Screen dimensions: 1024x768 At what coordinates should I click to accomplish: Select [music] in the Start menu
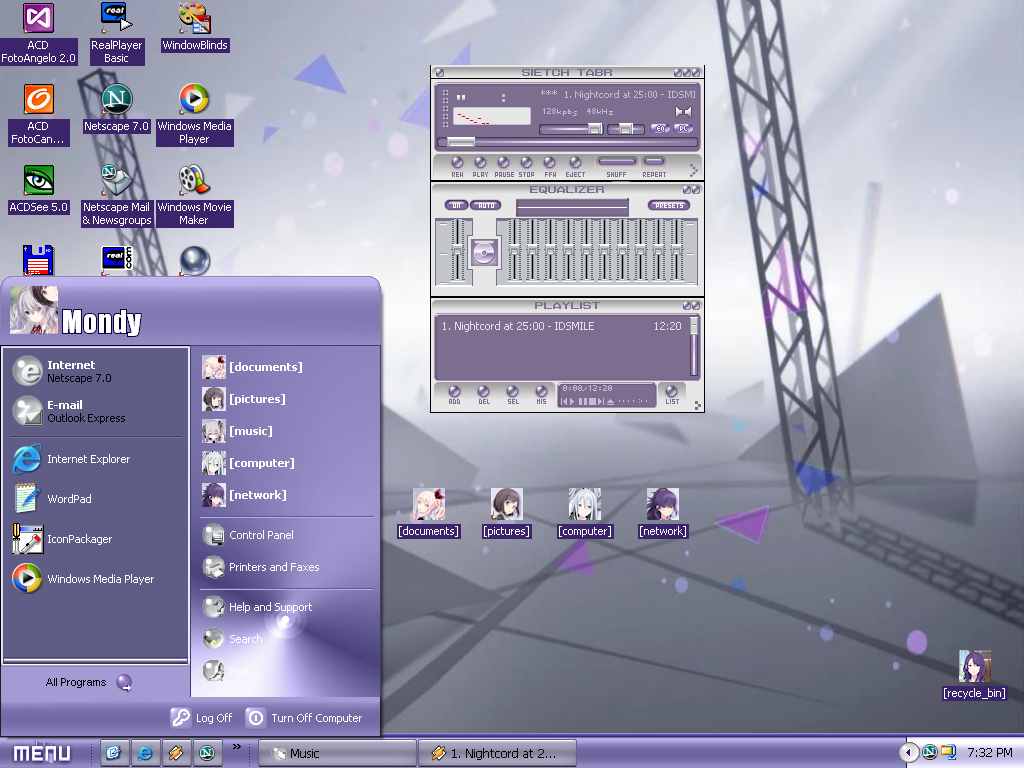coord(250,431)
